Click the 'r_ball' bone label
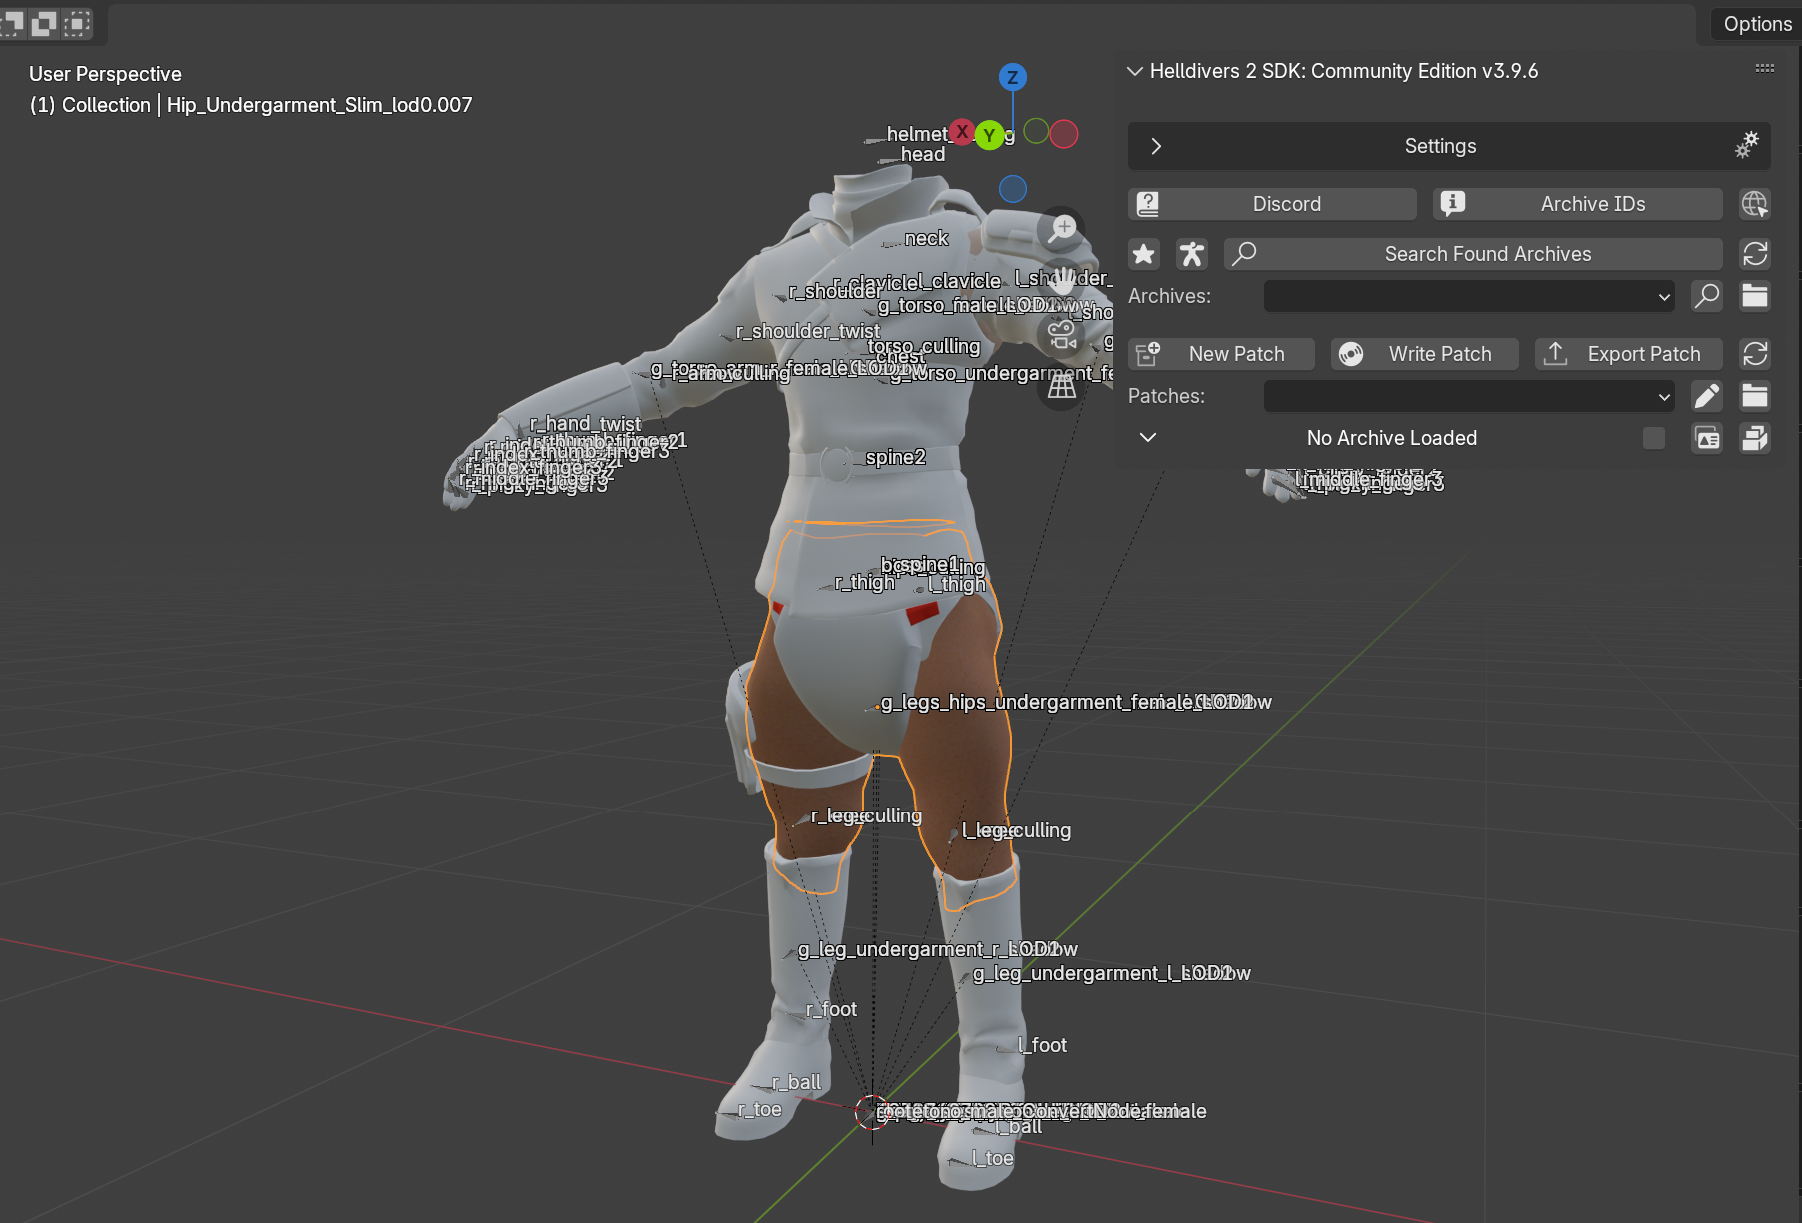The height and width of the screenshot is (1223, 1802). click(x=796, y=1082)
